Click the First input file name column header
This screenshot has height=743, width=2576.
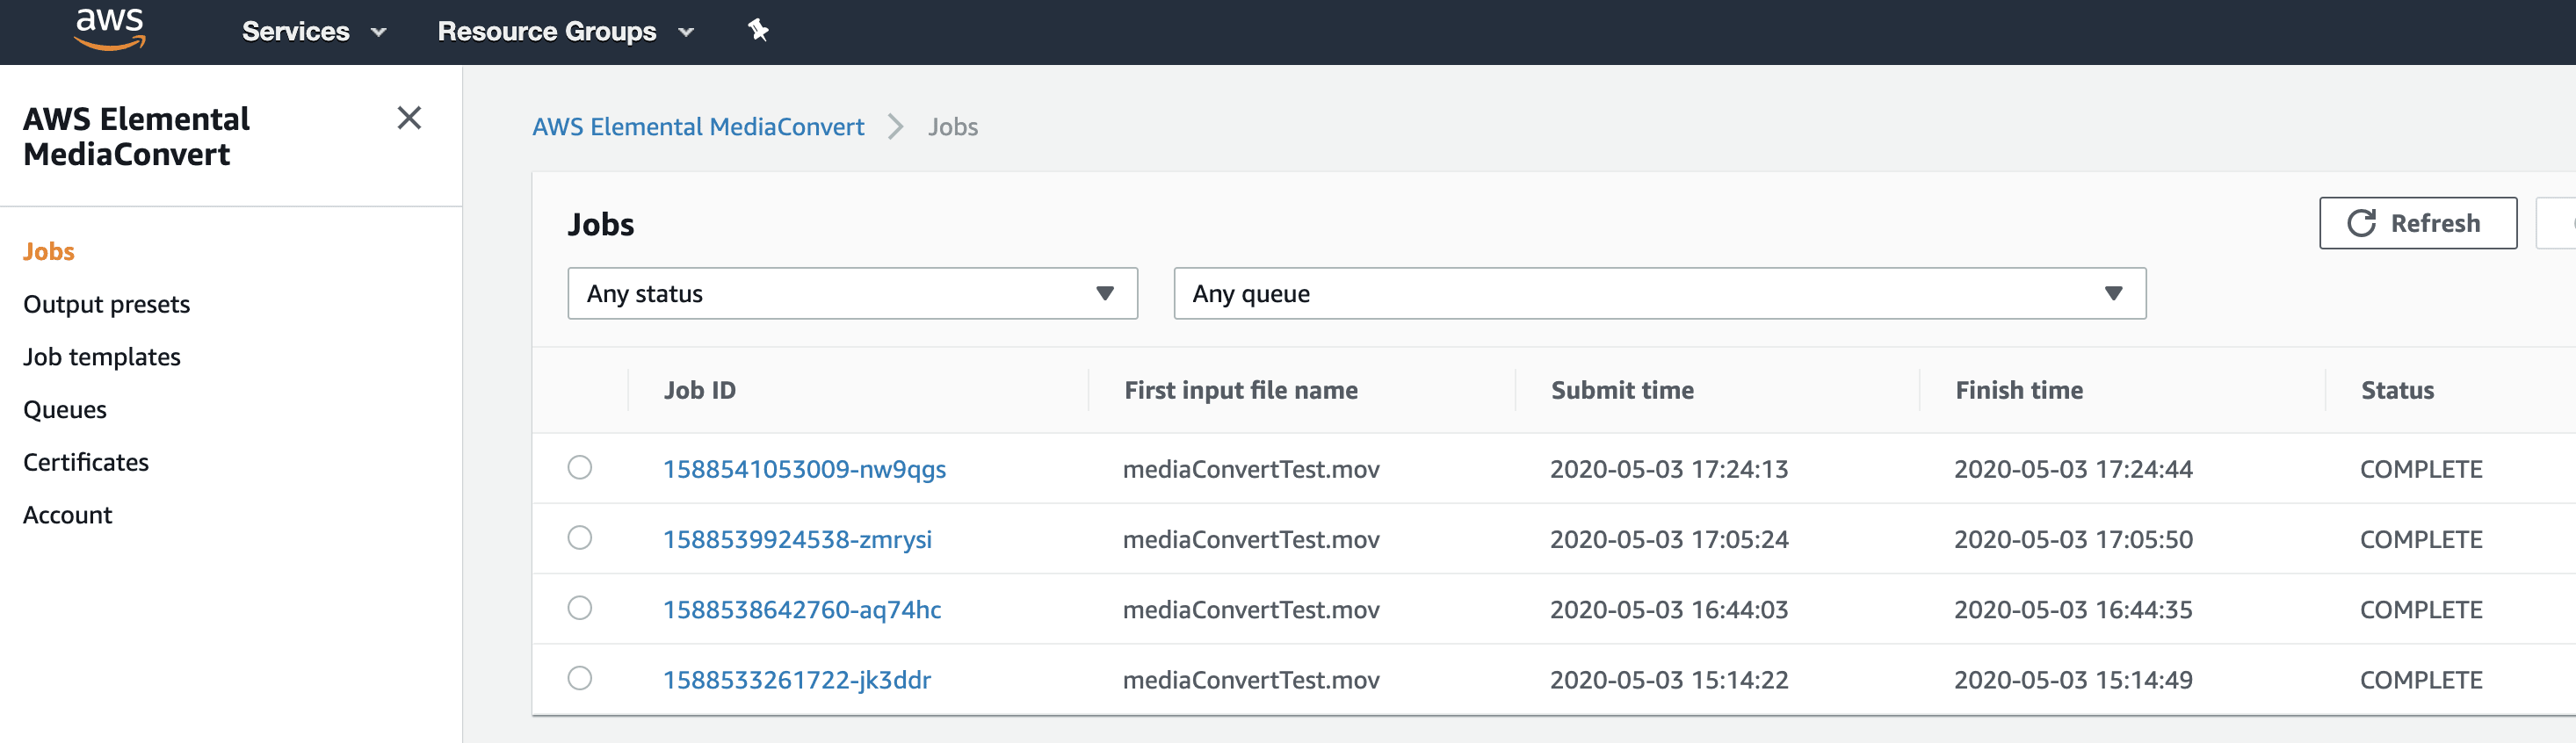click(1241, 390)
